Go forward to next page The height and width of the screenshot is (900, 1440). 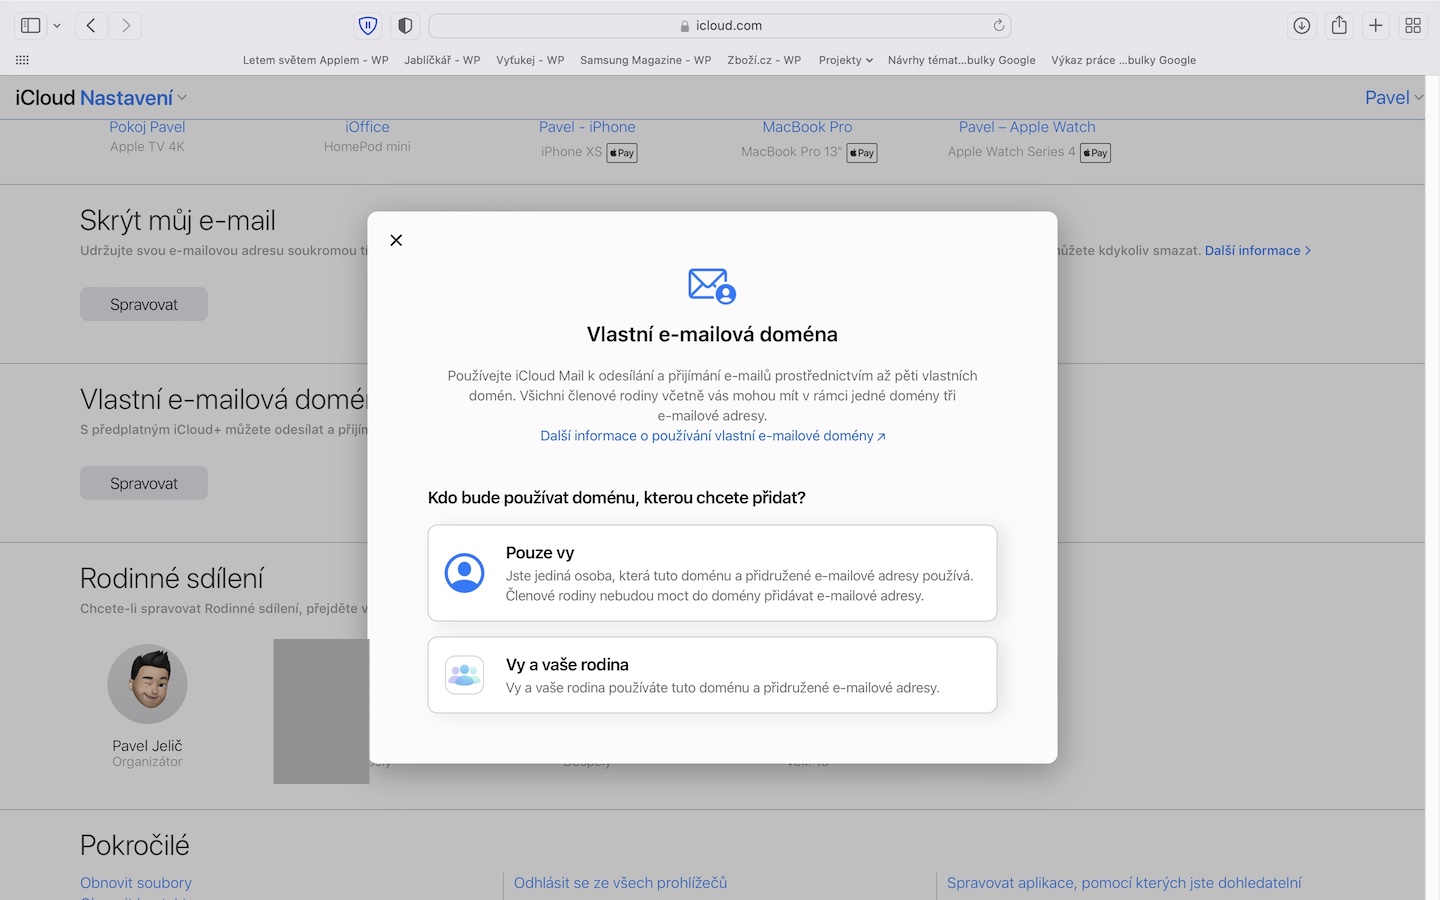pos(126,26)
